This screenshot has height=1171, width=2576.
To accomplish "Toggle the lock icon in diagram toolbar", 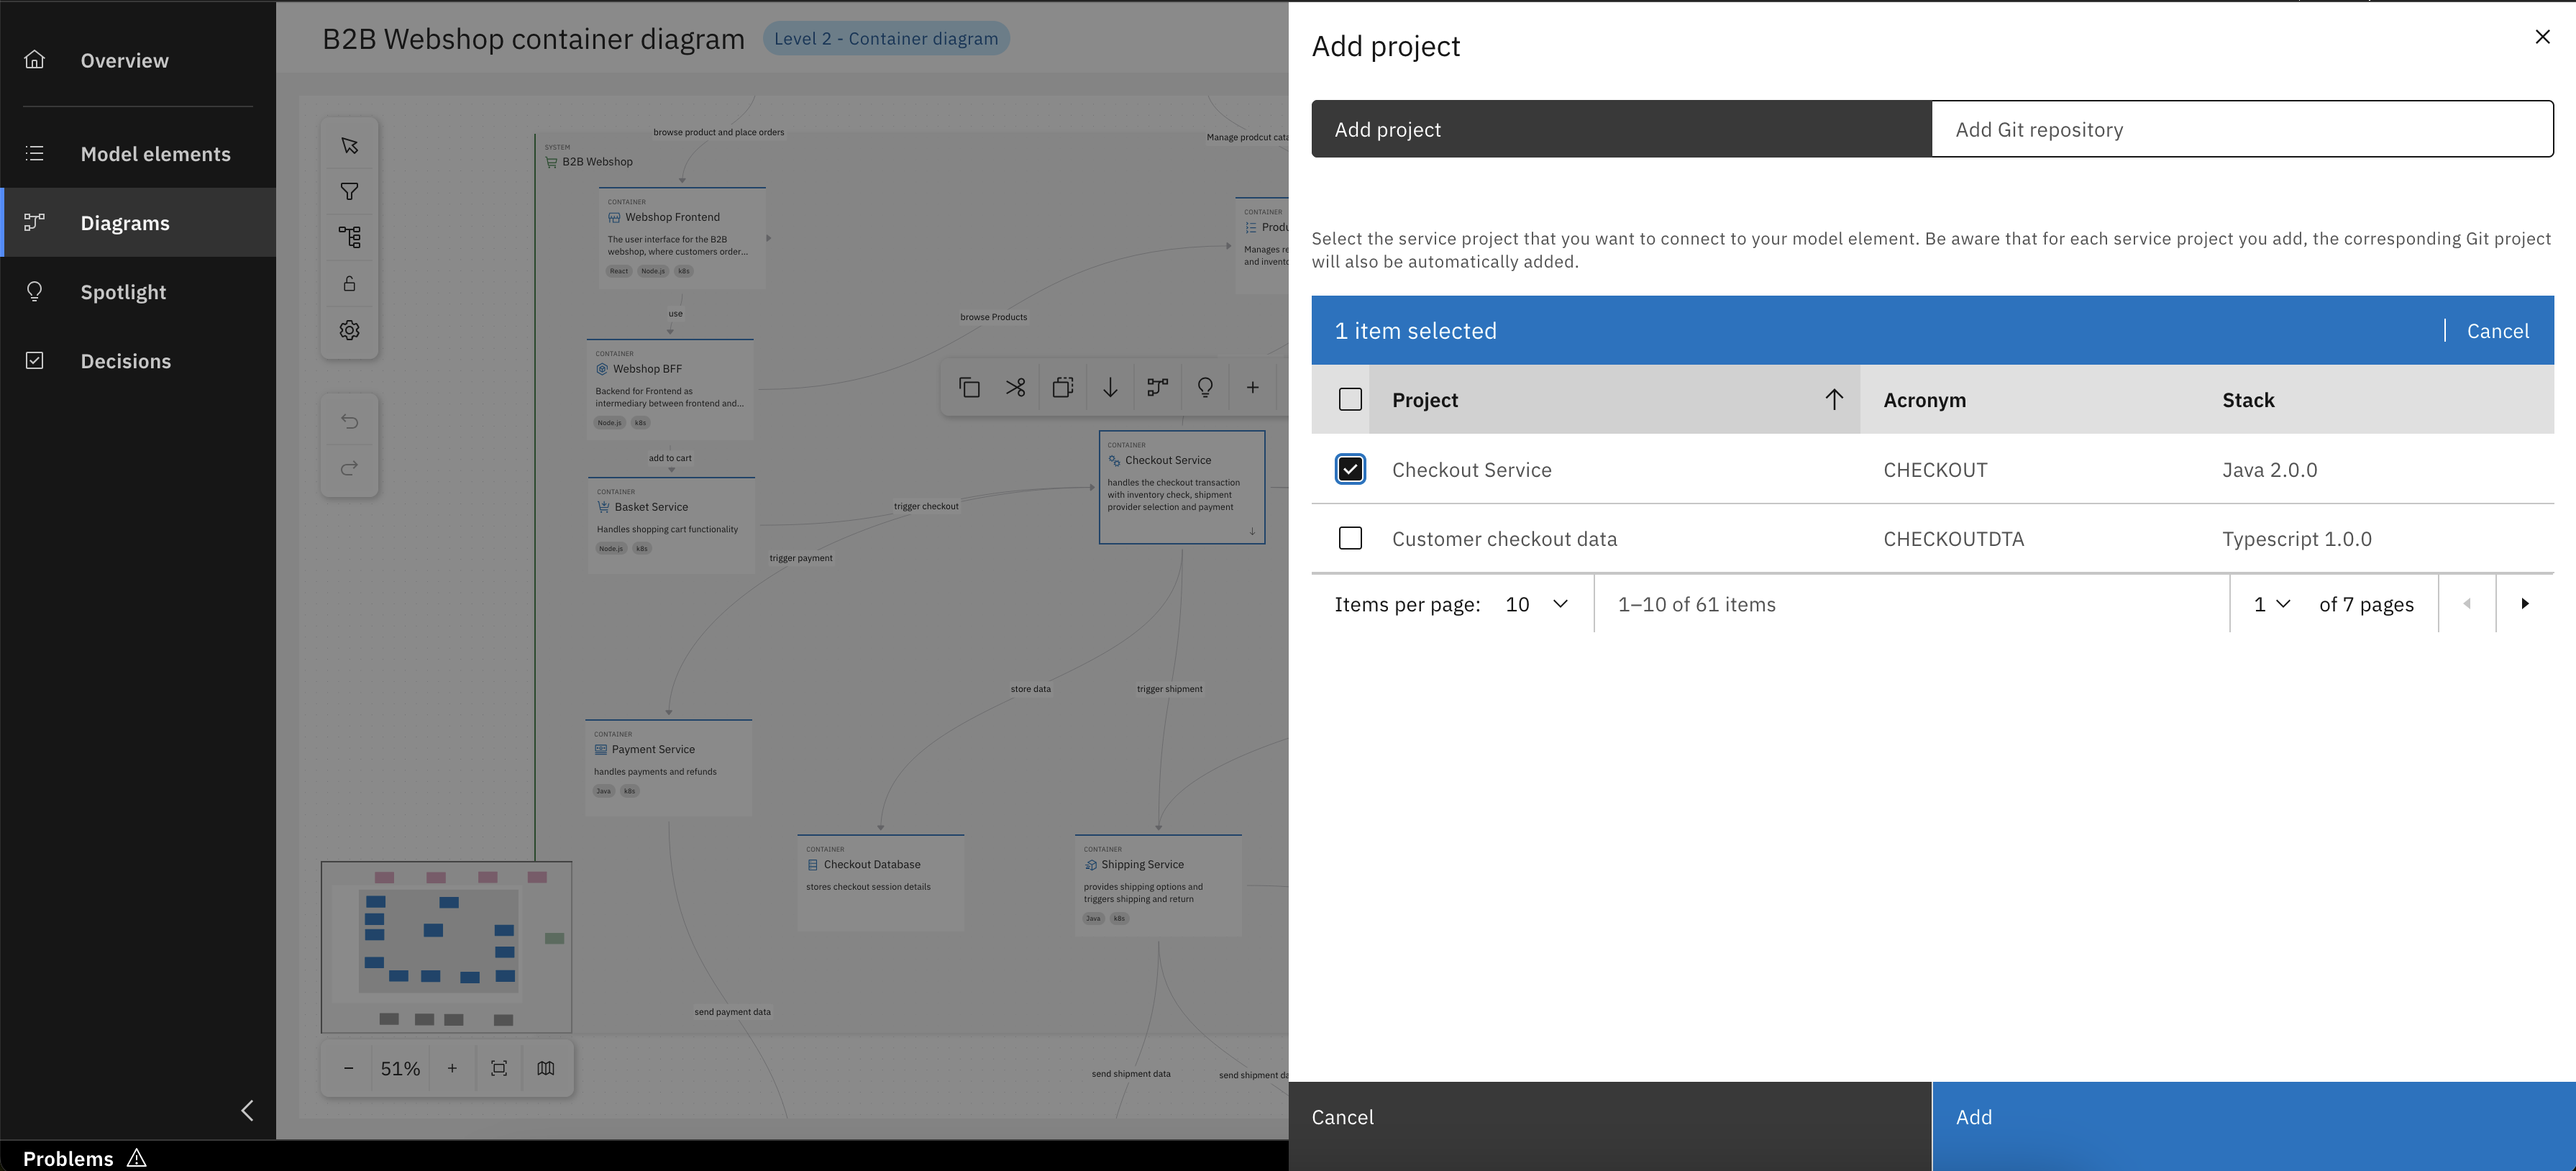I will [349, 284].
